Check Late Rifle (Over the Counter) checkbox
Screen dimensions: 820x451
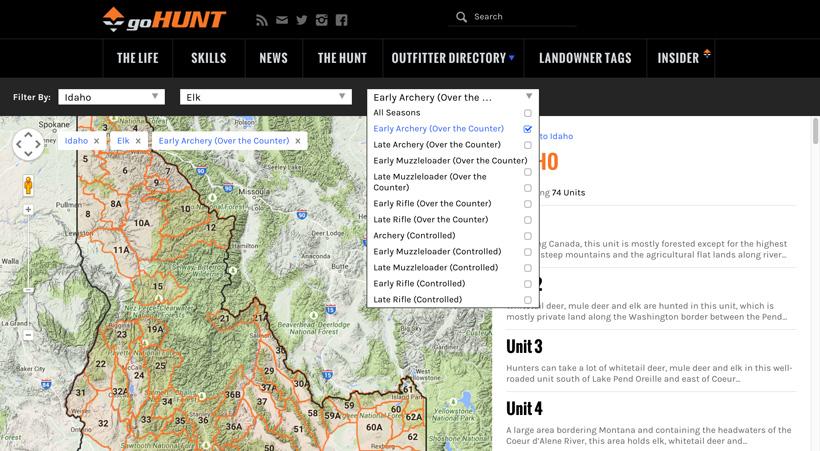point(528,220)
